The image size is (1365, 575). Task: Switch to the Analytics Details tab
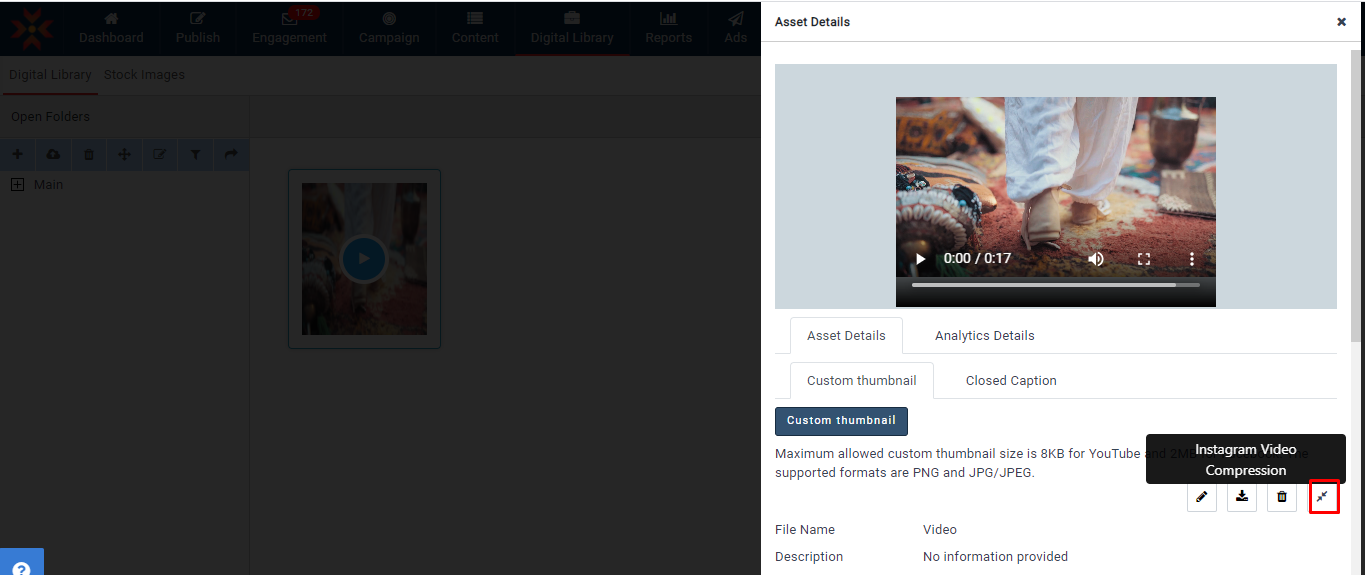point(984,336)
